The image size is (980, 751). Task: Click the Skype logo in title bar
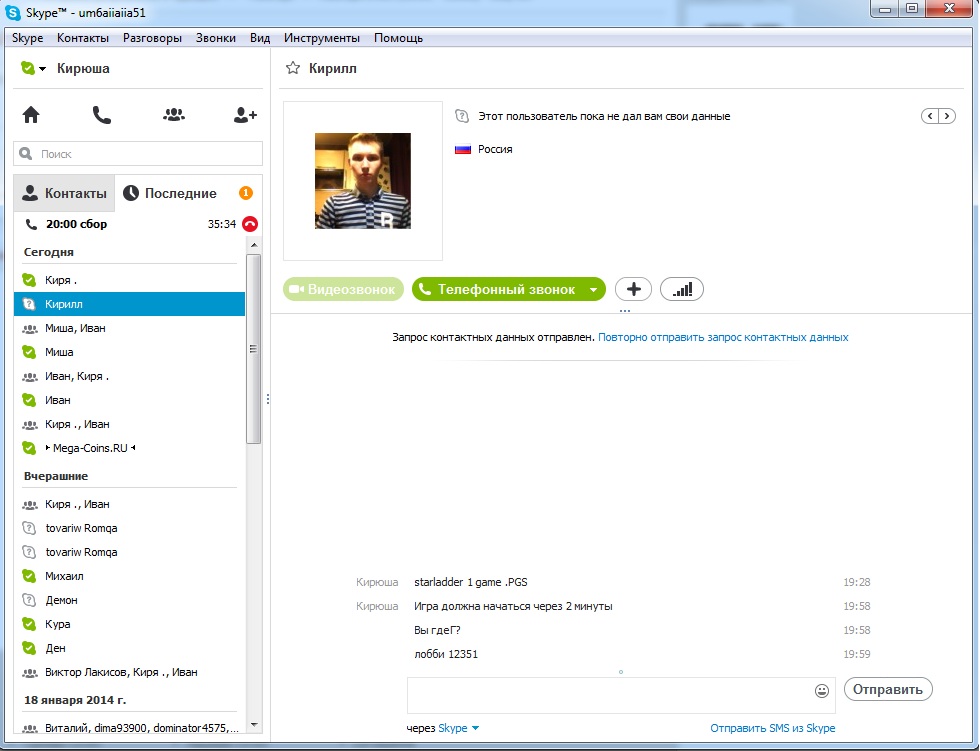[12, 12]
